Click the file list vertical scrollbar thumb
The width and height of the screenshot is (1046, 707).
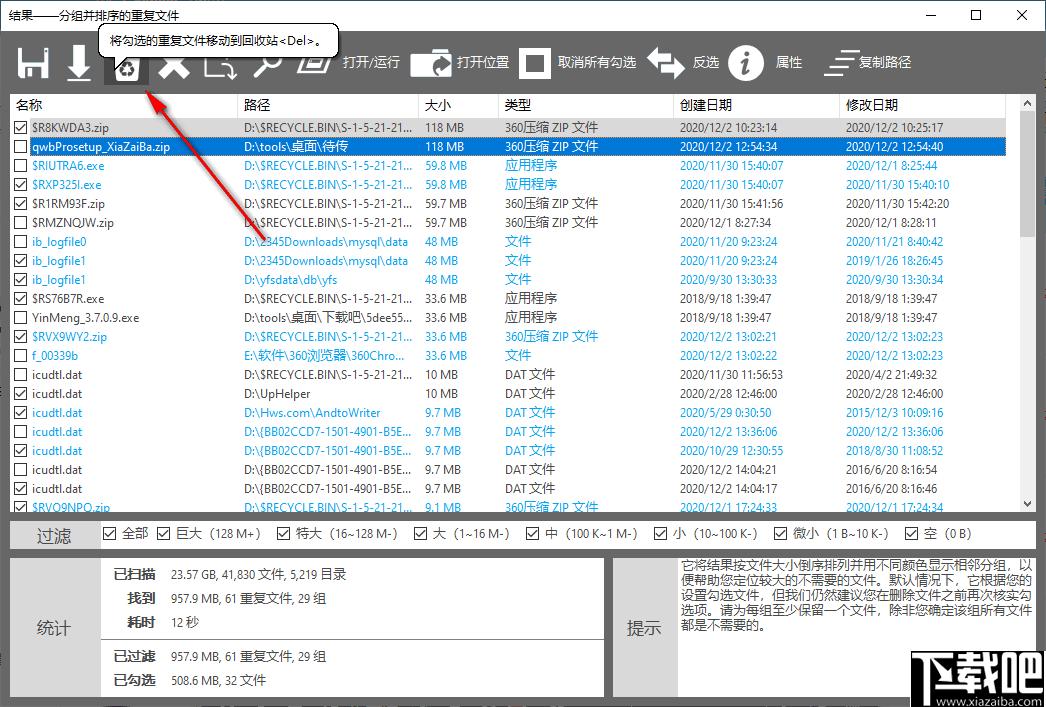(1028, 175)
